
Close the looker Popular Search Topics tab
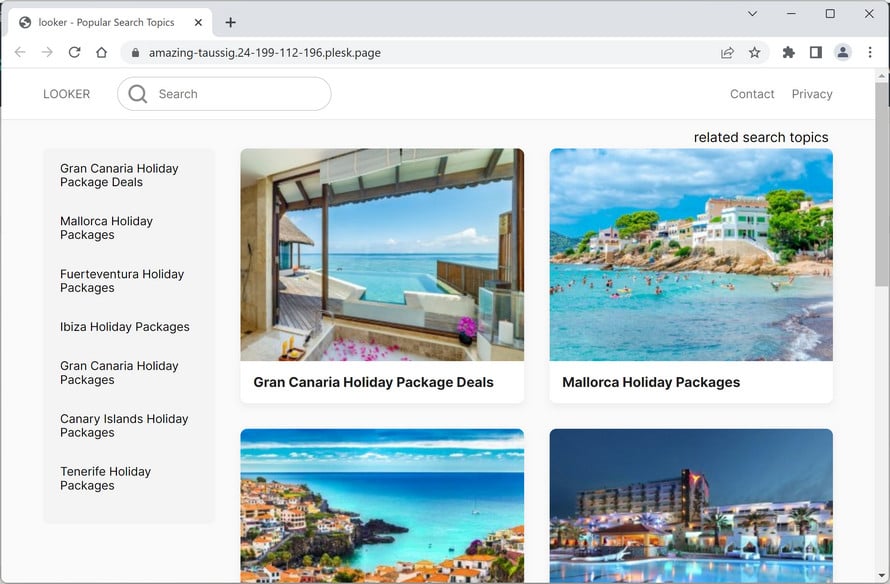click(x=198, y=23)
